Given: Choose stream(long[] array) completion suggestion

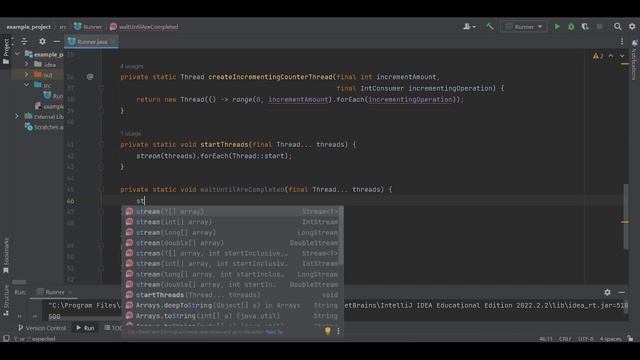Looking at the screenshot, I should tap(231, 233).
